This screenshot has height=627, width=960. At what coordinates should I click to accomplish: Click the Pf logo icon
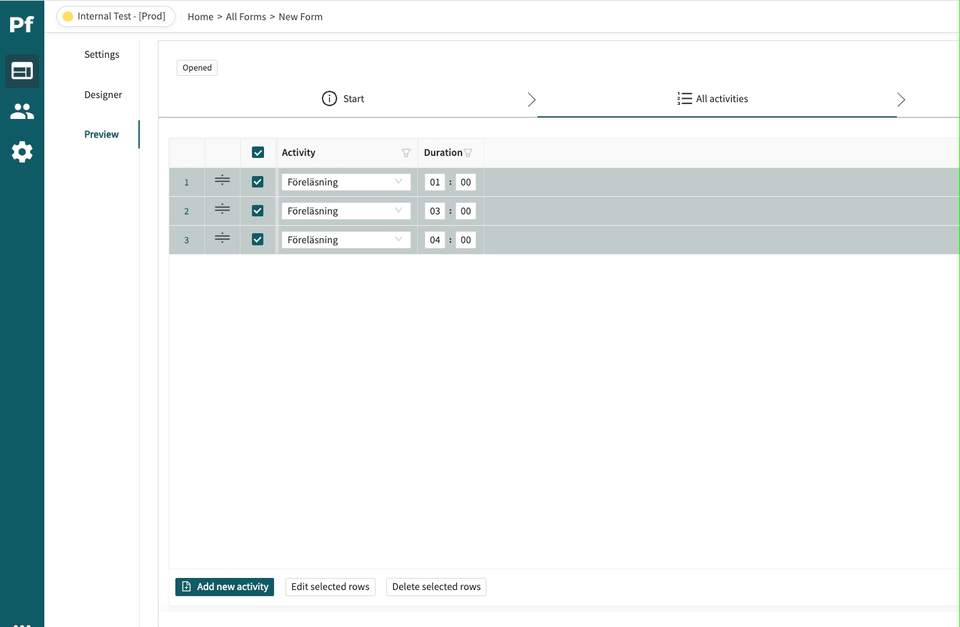(x=21, y=24)
